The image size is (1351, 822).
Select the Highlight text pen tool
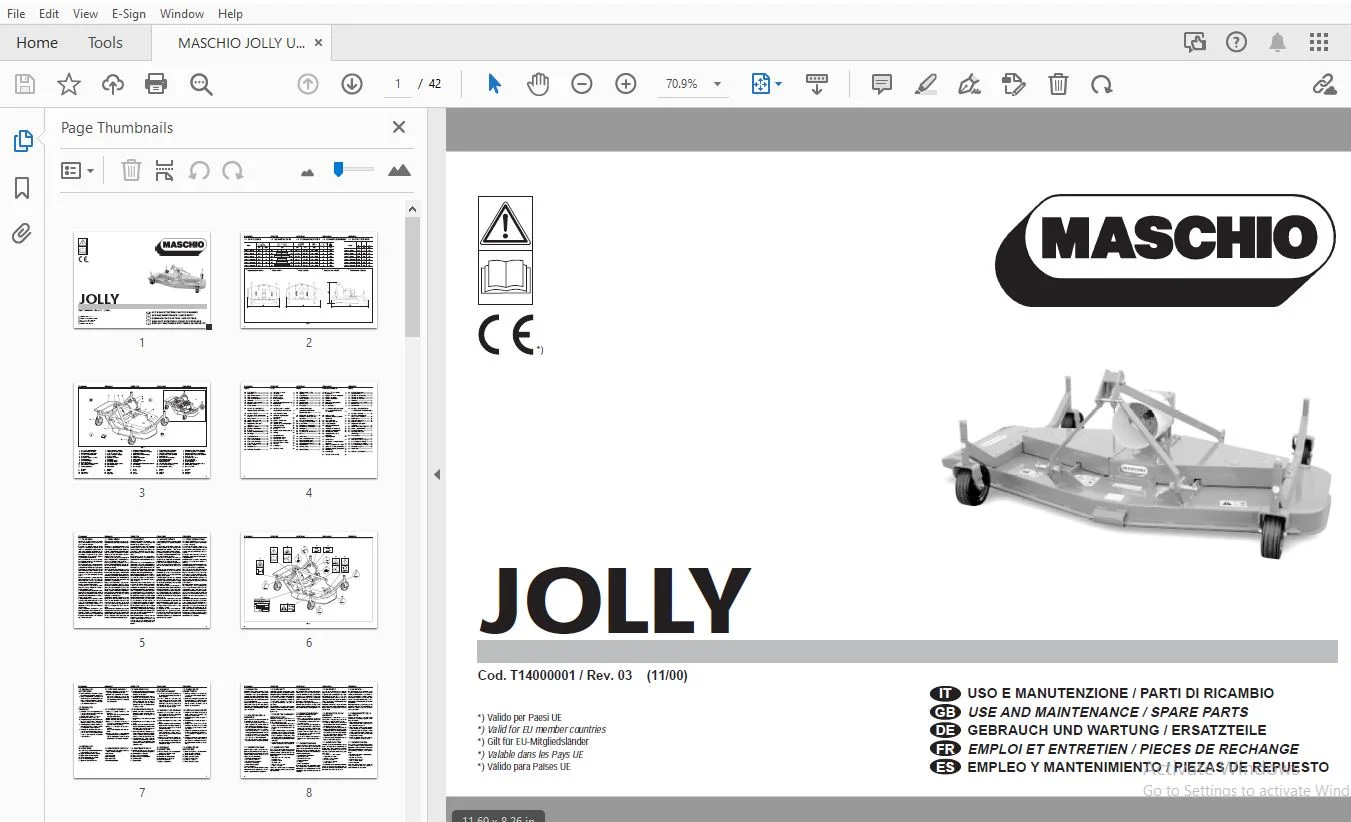pyautogui.click(x=926, y=85)
